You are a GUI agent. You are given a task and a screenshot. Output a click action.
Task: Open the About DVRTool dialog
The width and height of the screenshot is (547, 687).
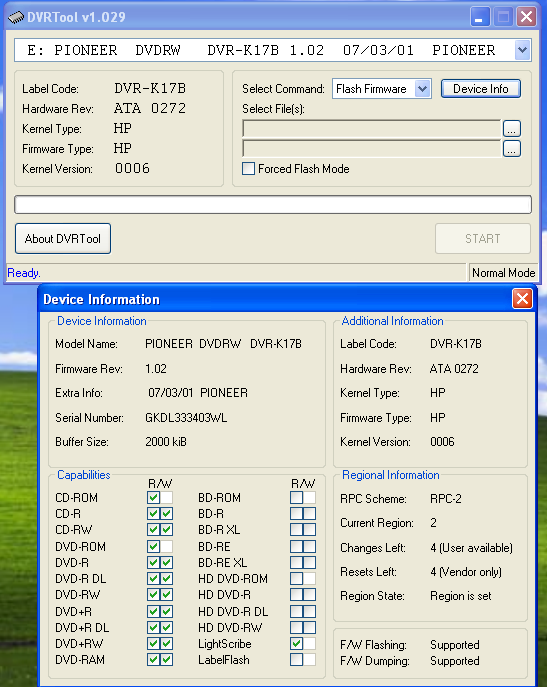point(63,239)
